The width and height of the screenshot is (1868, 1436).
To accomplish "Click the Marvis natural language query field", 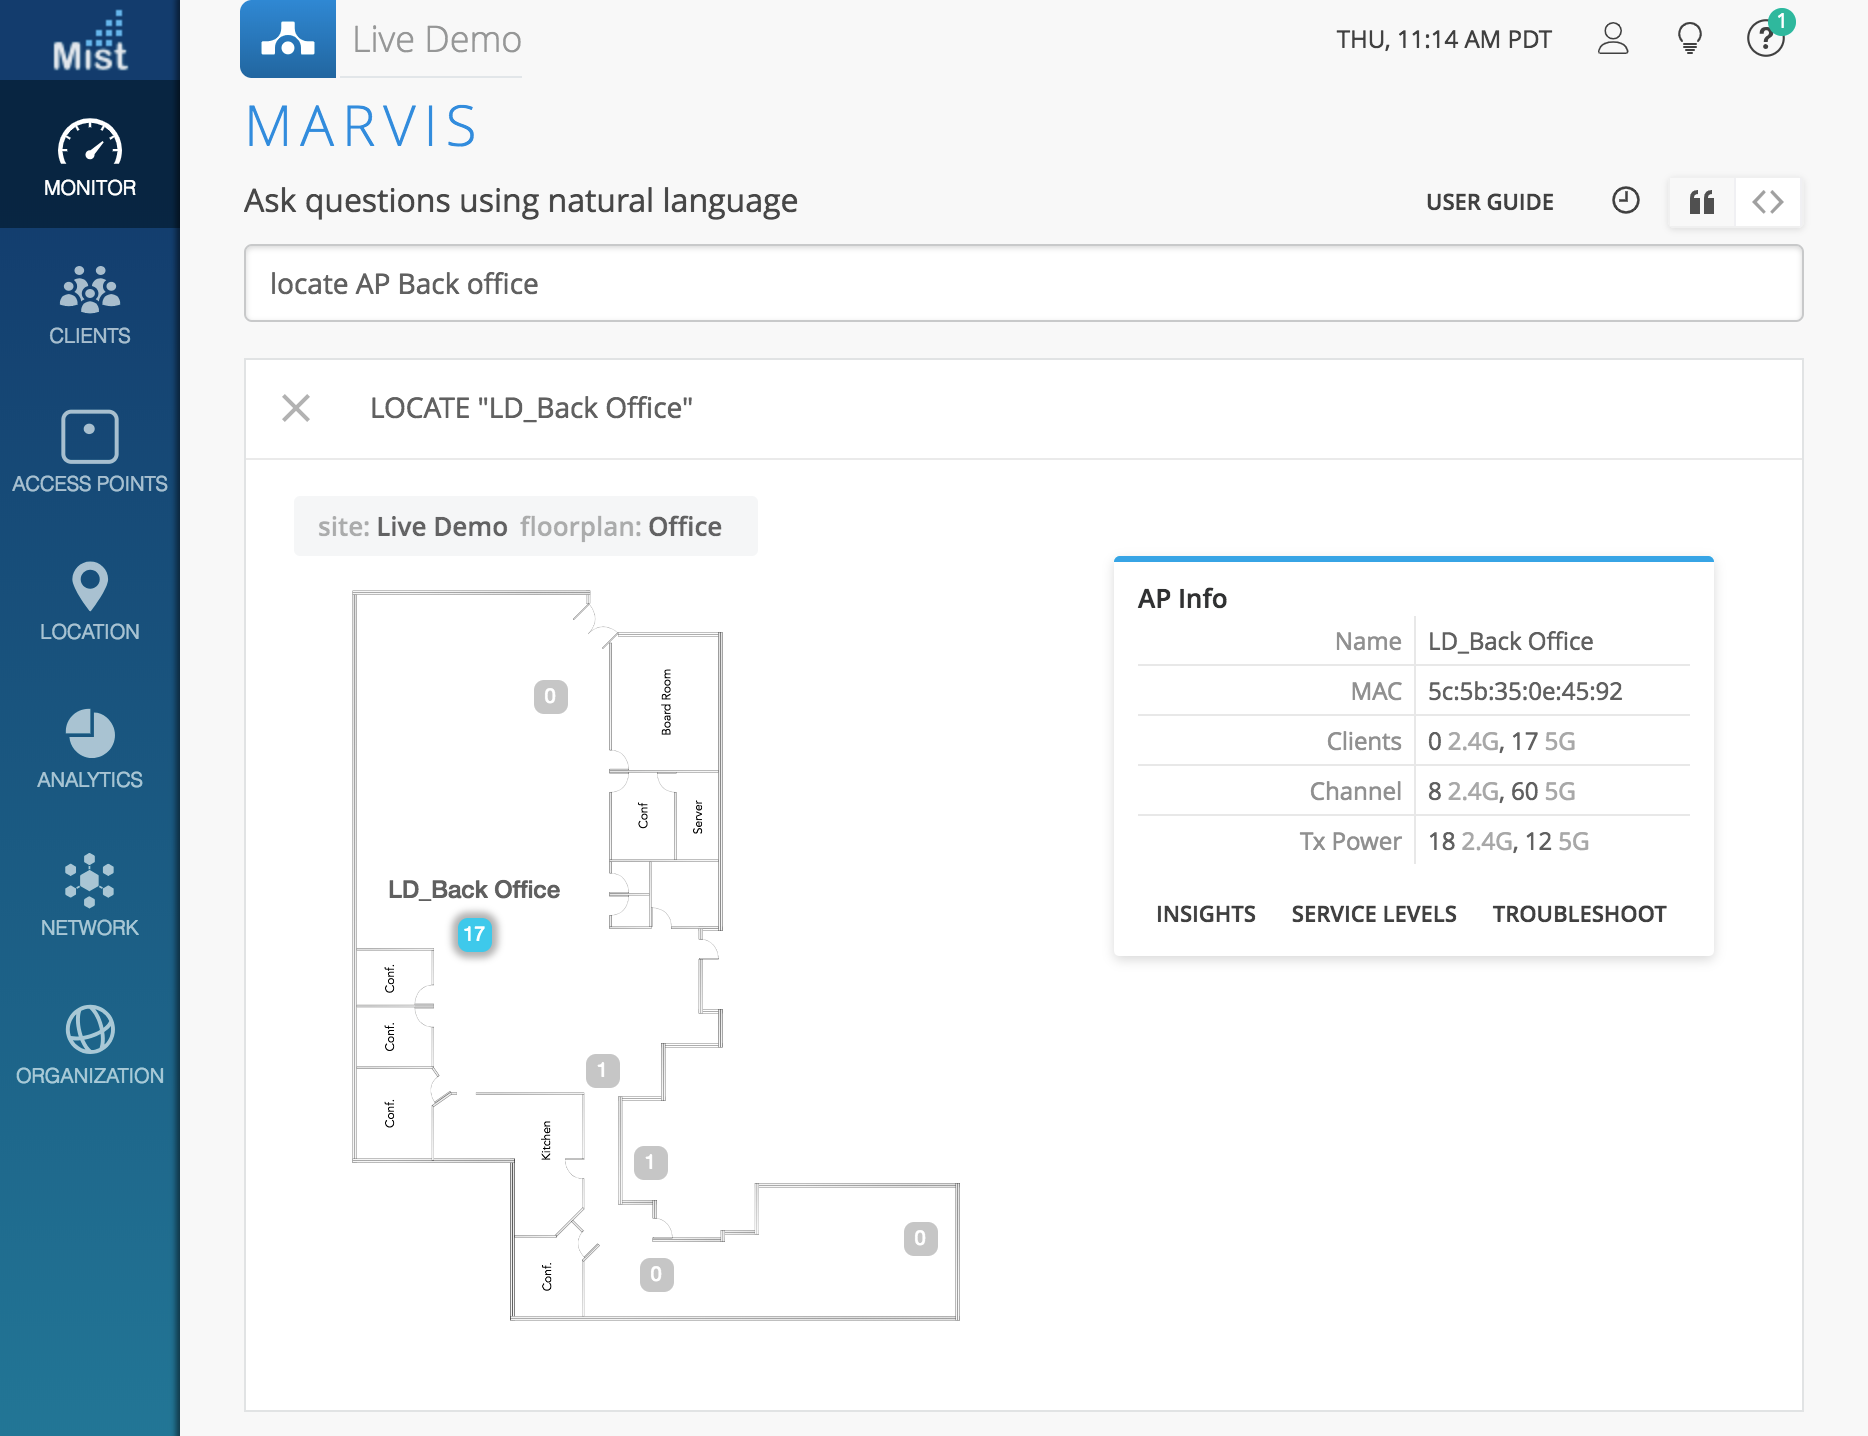I will tap(1022, 284).
